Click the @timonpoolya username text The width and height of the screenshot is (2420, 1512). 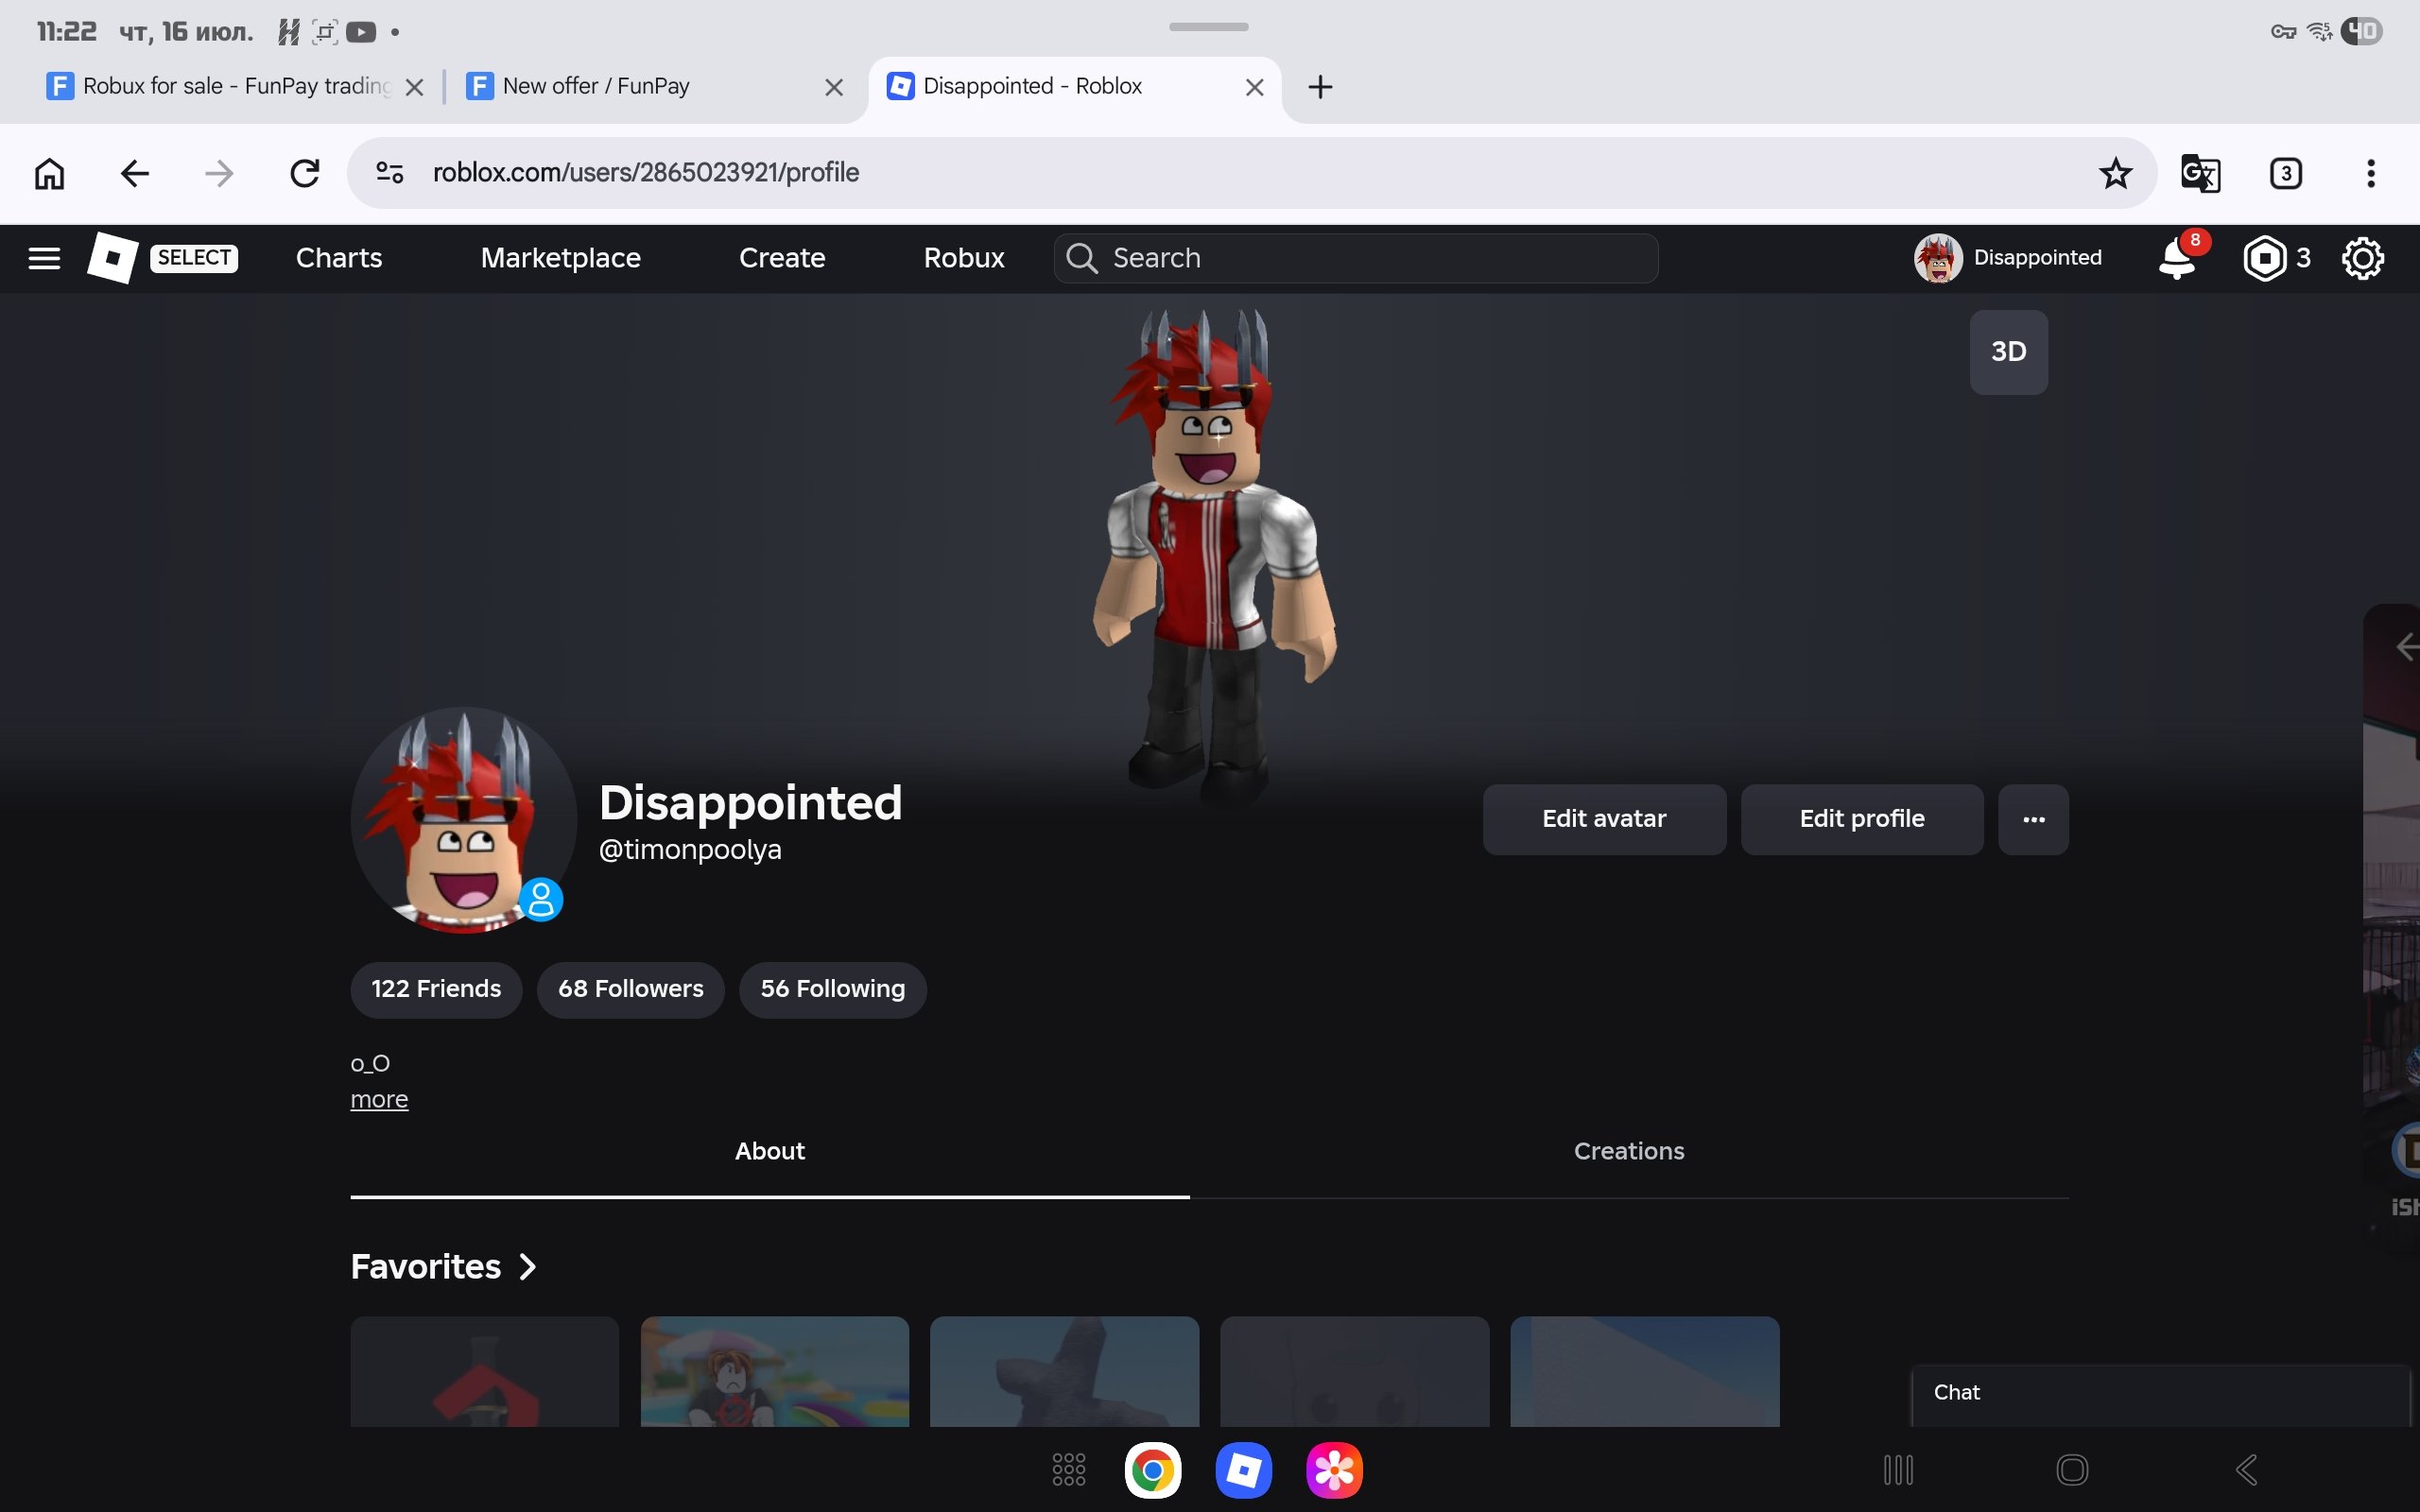pyautogui.click(x=690, y=850)
